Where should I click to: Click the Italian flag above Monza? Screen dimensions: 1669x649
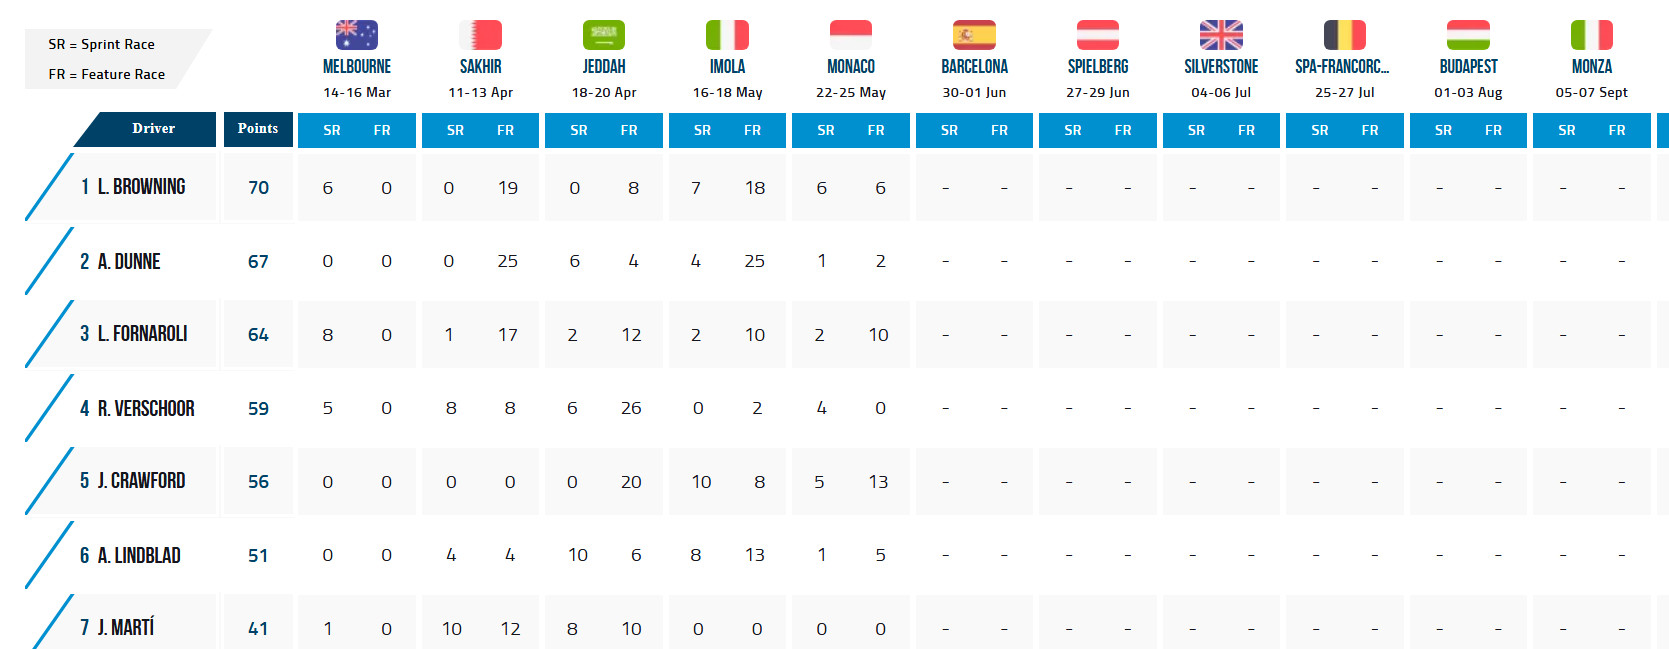point(1592,35)
